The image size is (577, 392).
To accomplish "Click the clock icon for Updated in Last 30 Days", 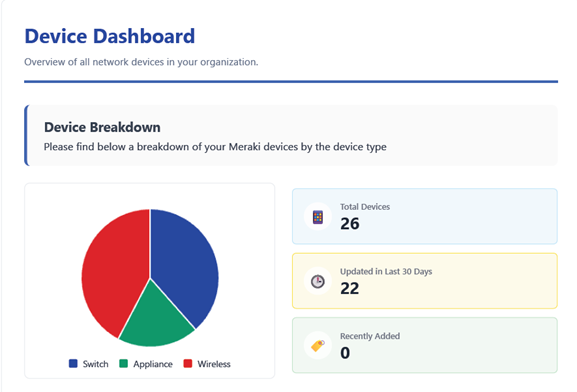I will (318, 282).
